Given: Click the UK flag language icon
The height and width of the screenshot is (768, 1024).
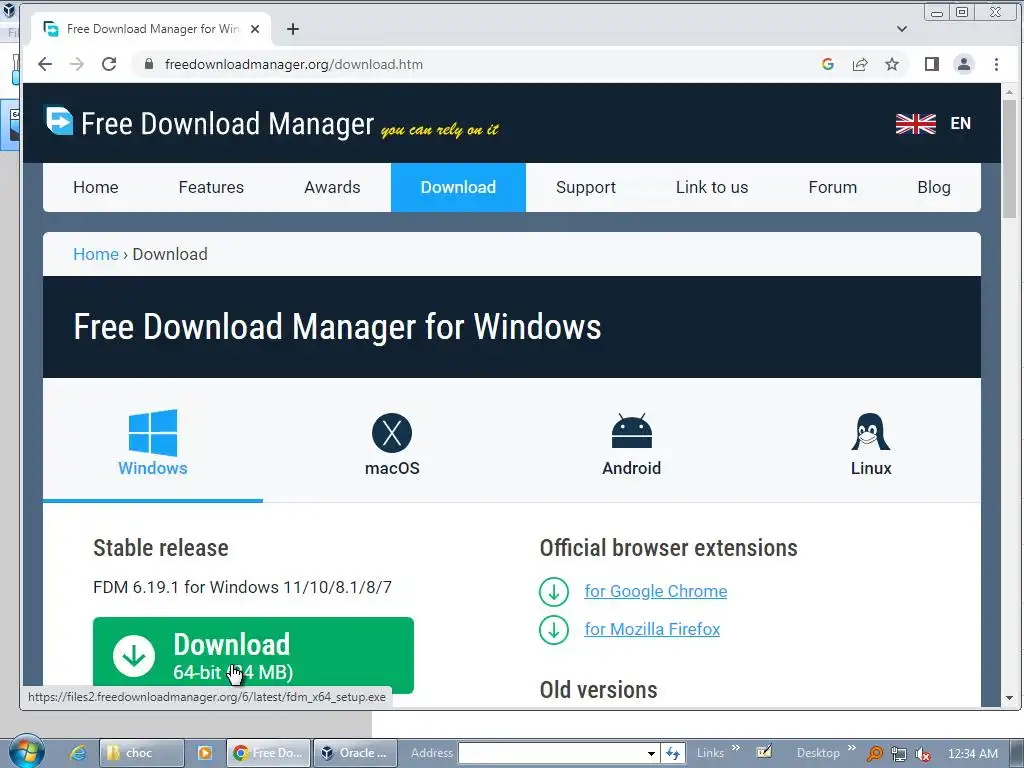Looking at the screenshot, I should (x=916, y=123).
